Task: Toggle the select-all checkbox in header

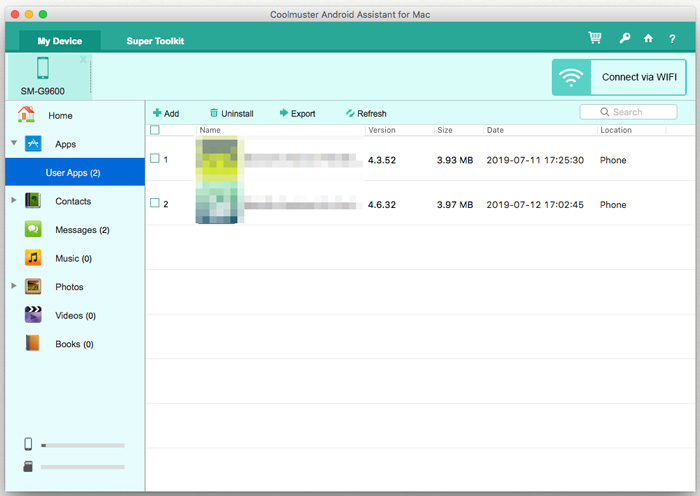Action: coord(155,130)
